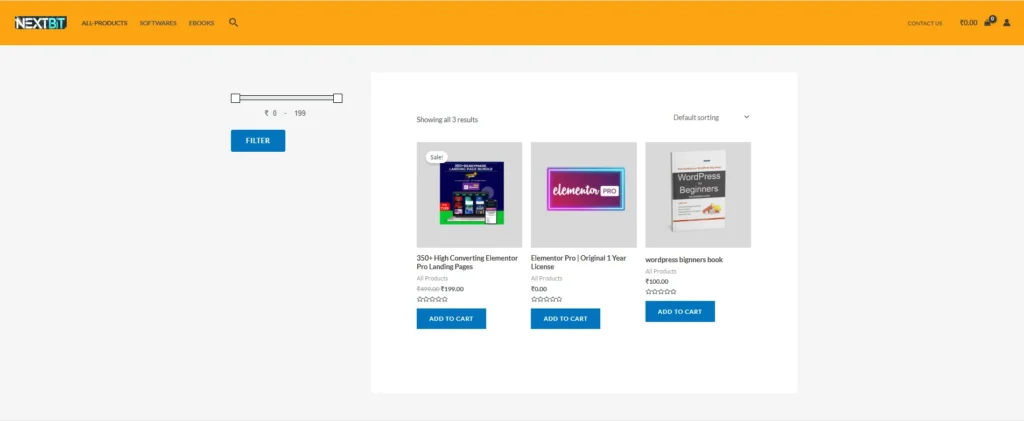Rate wordpress biginners book using stars
The height and width of the screenshot is (421, 1024).
point(661,292)
